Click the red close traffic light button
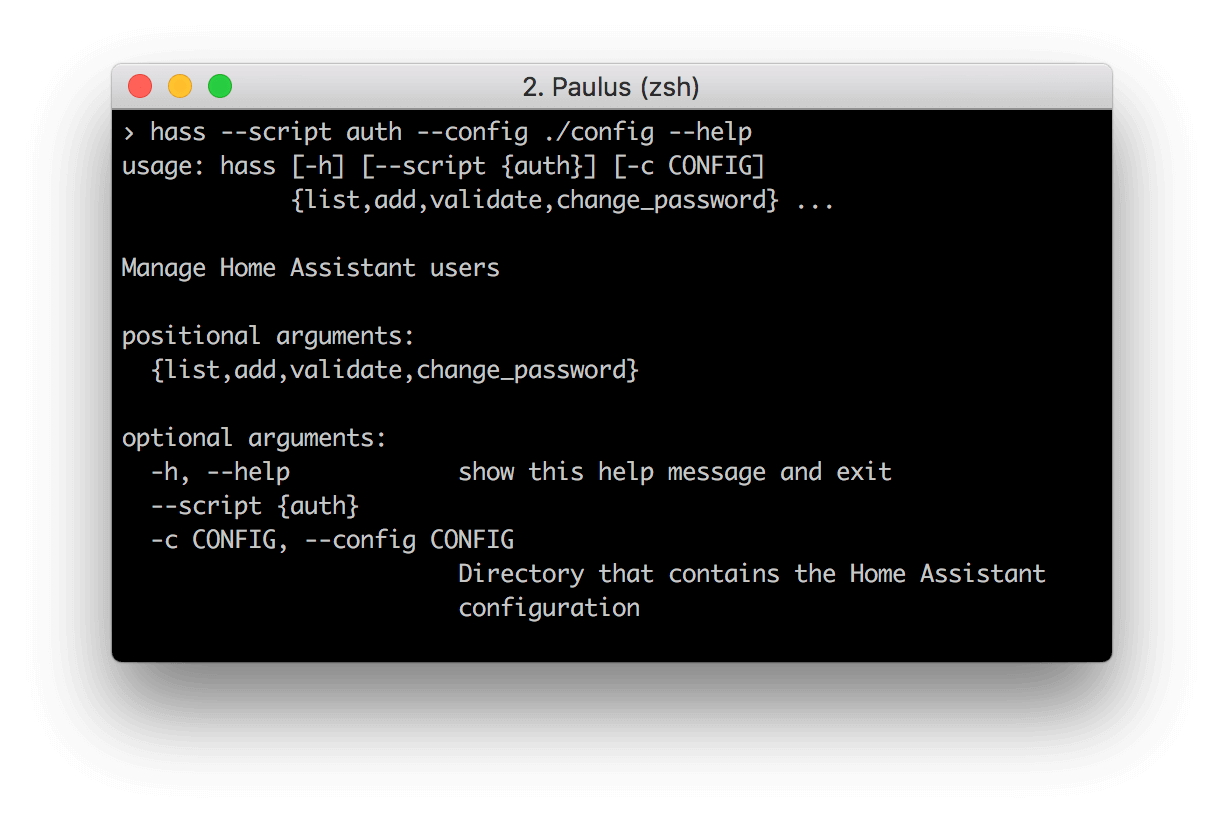The image size is (1224, 822). 140,86
